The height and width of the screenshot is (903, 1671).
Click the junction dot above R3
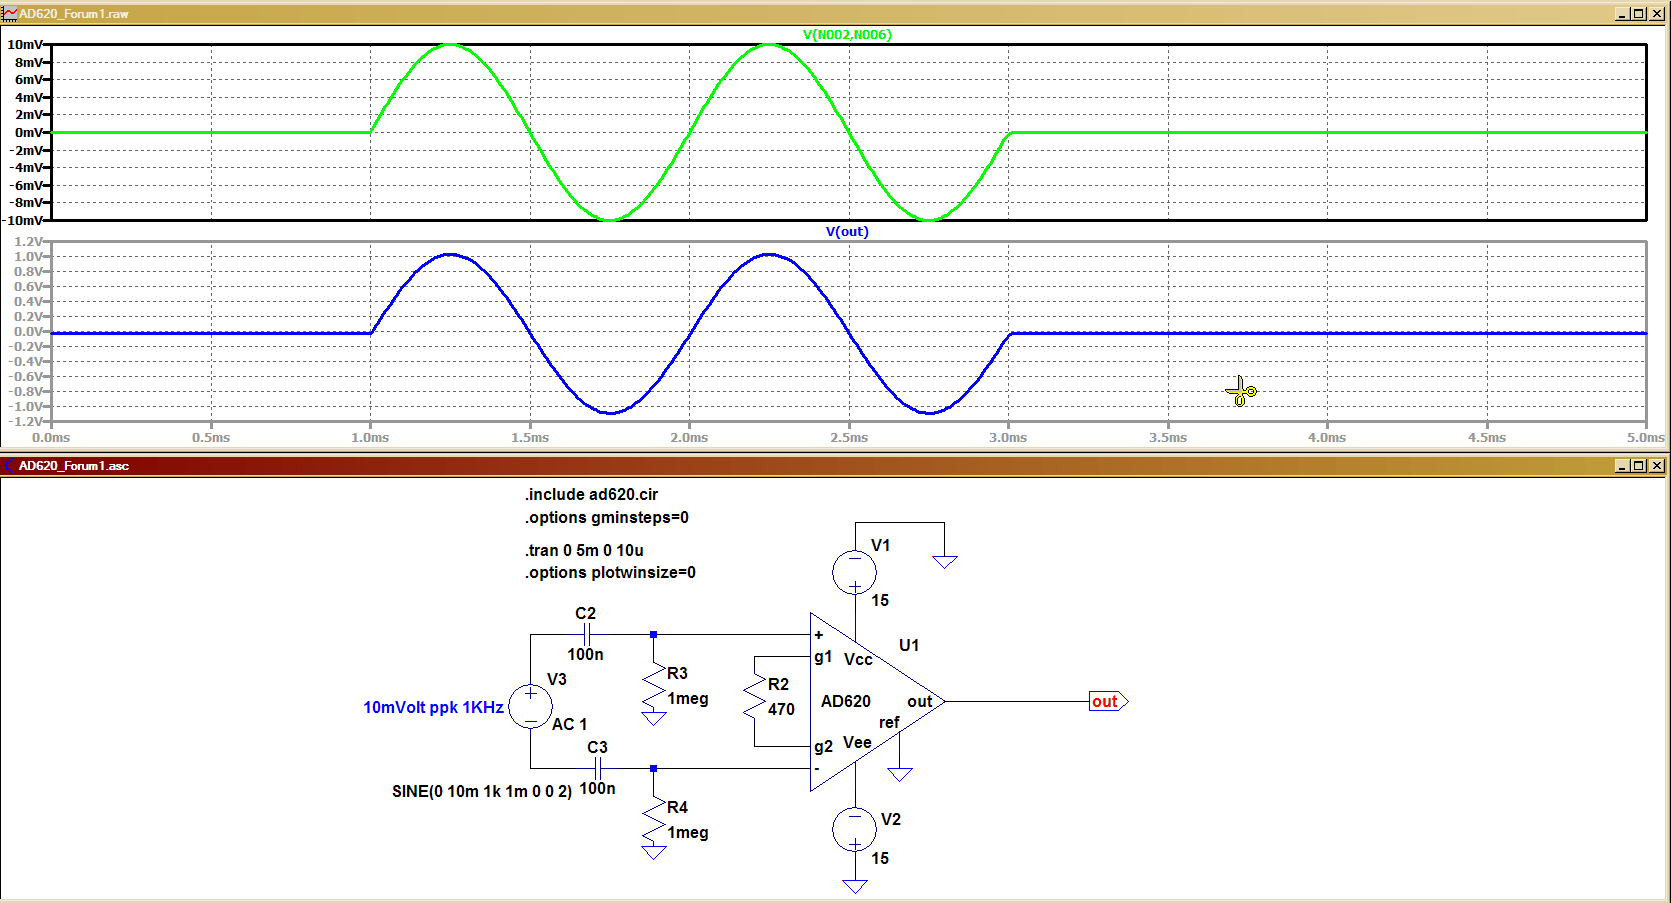click(x=654, y=634)
